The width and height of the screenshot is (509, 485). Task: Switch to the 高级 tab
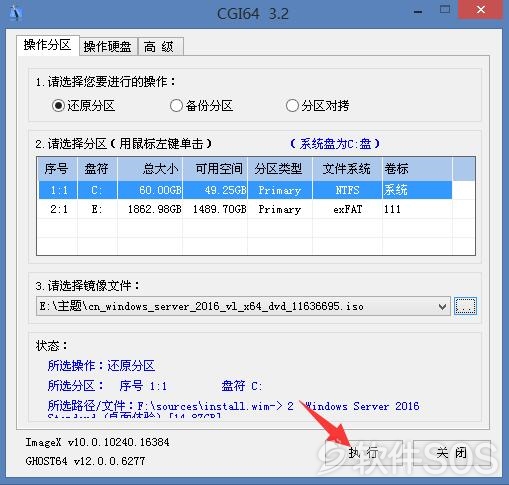click(x=159, y=47)
